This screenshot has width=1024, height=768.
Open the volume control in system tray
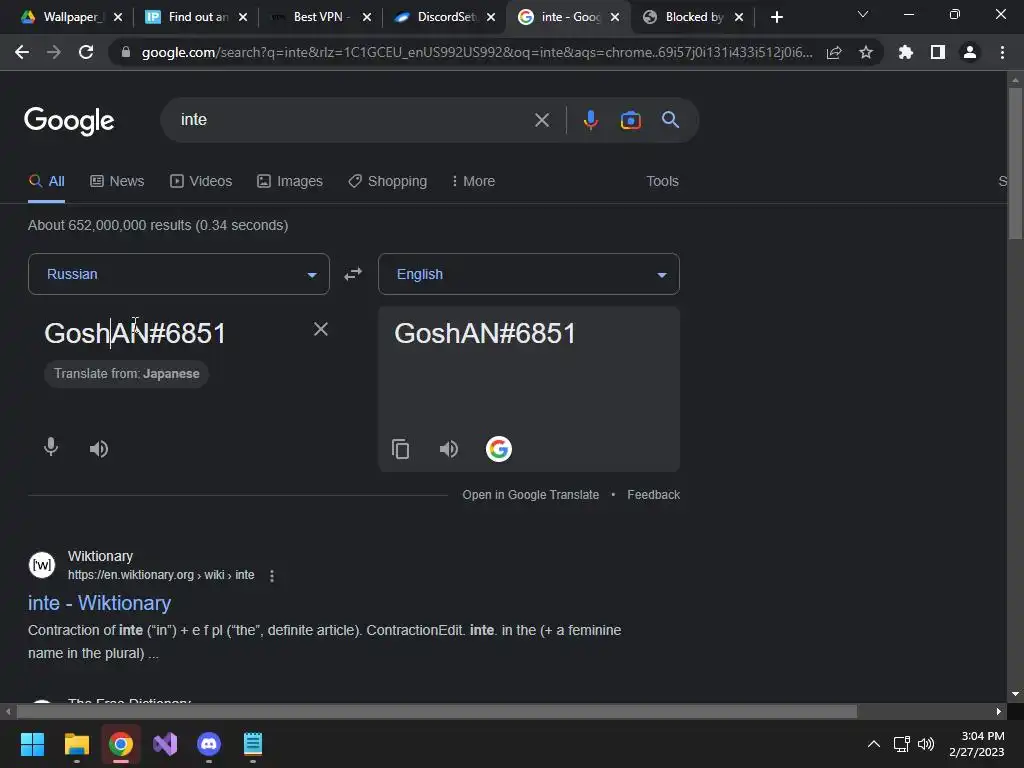coord(925,744)
